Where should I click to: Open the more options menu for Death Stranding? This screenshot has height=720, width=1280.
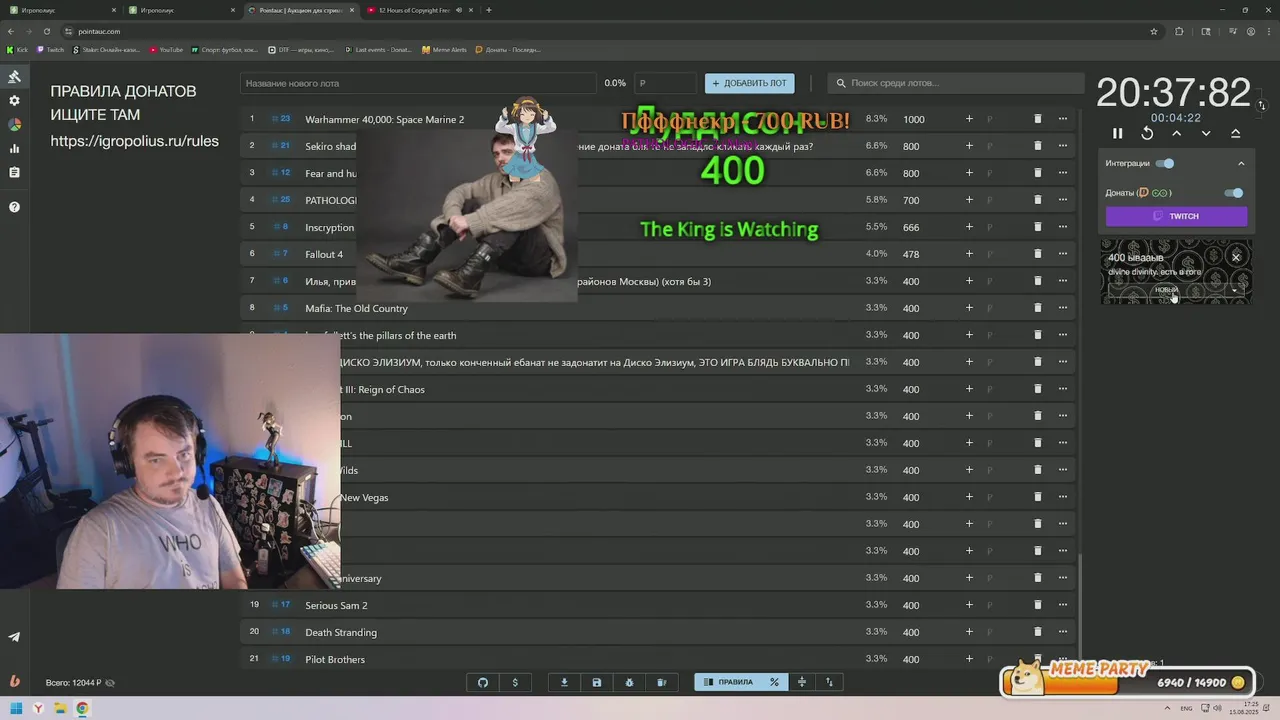[1063, 632]
